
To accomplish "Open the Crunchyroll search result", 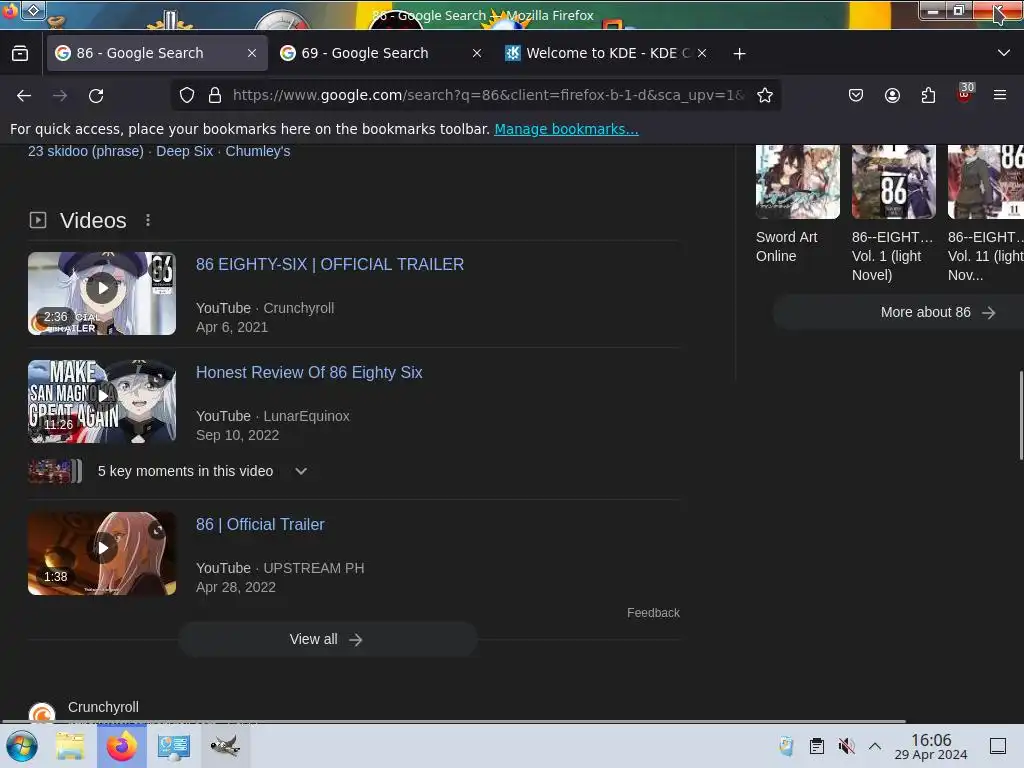I will click(x=103, y=707).
